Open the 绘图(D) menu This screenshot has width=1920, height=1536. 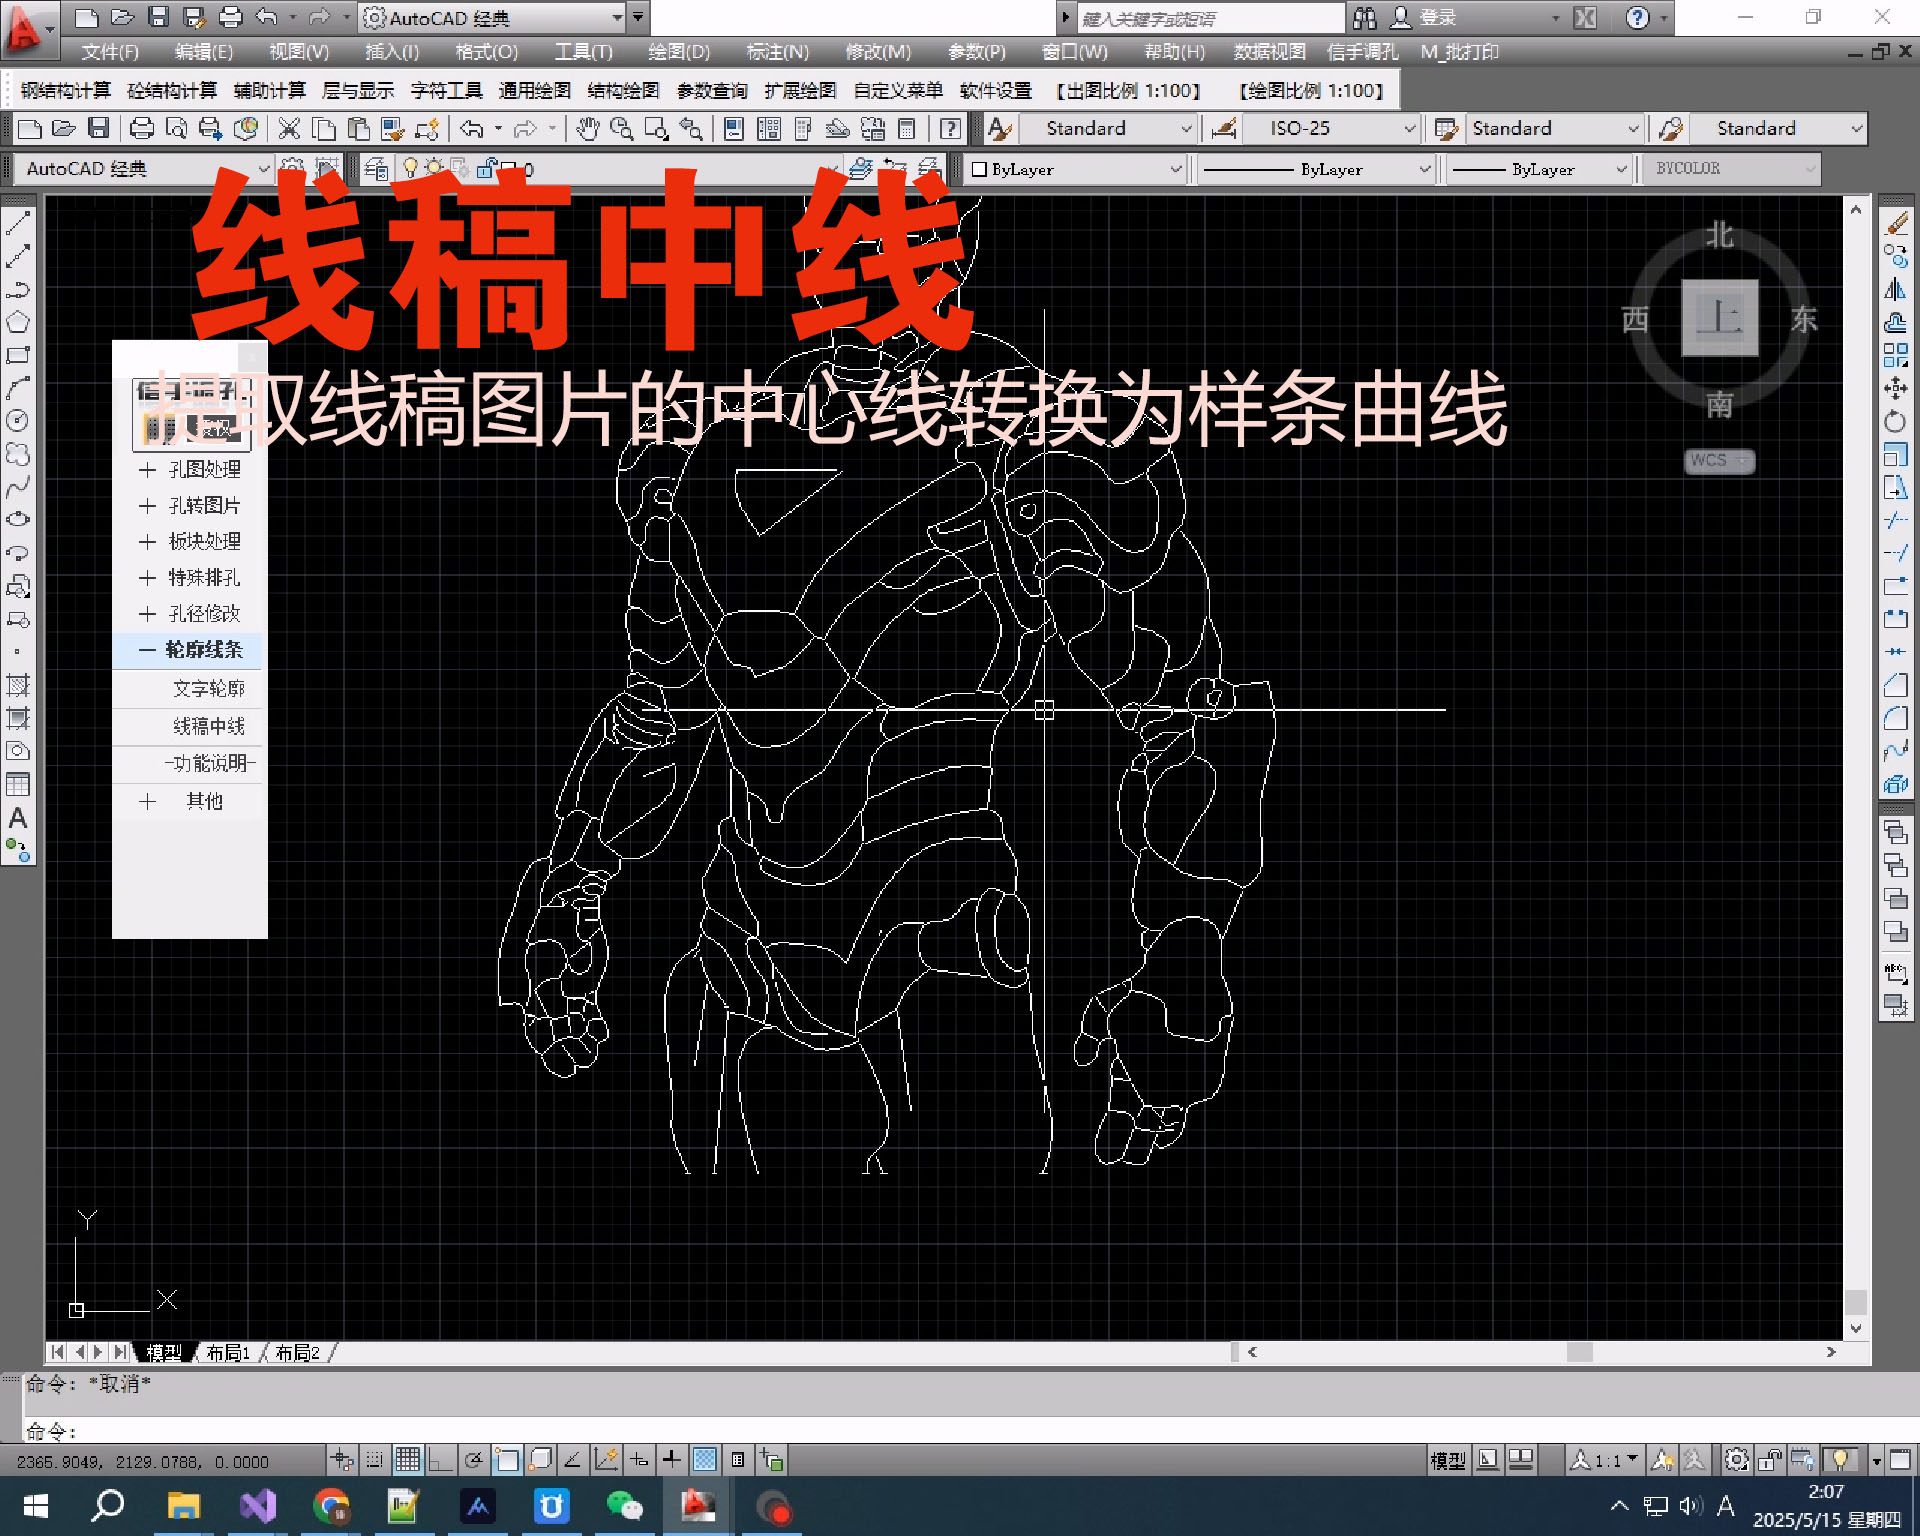click(x=679, y=52)
